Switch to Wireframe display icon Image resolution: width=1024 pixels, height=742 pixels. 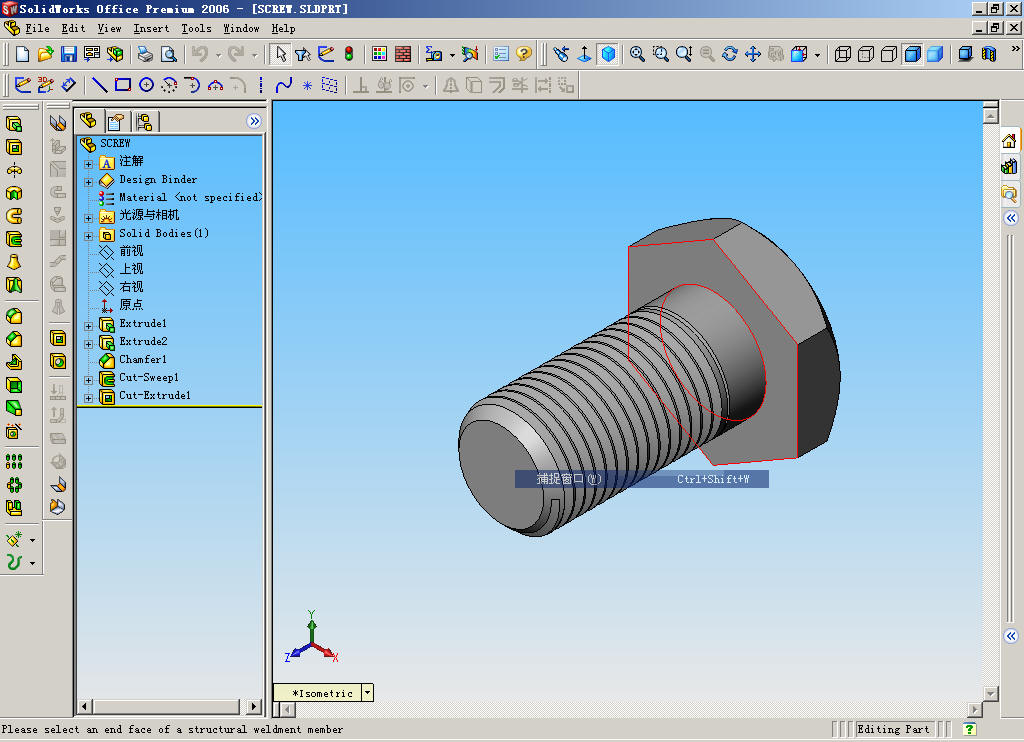click(843, 54)
